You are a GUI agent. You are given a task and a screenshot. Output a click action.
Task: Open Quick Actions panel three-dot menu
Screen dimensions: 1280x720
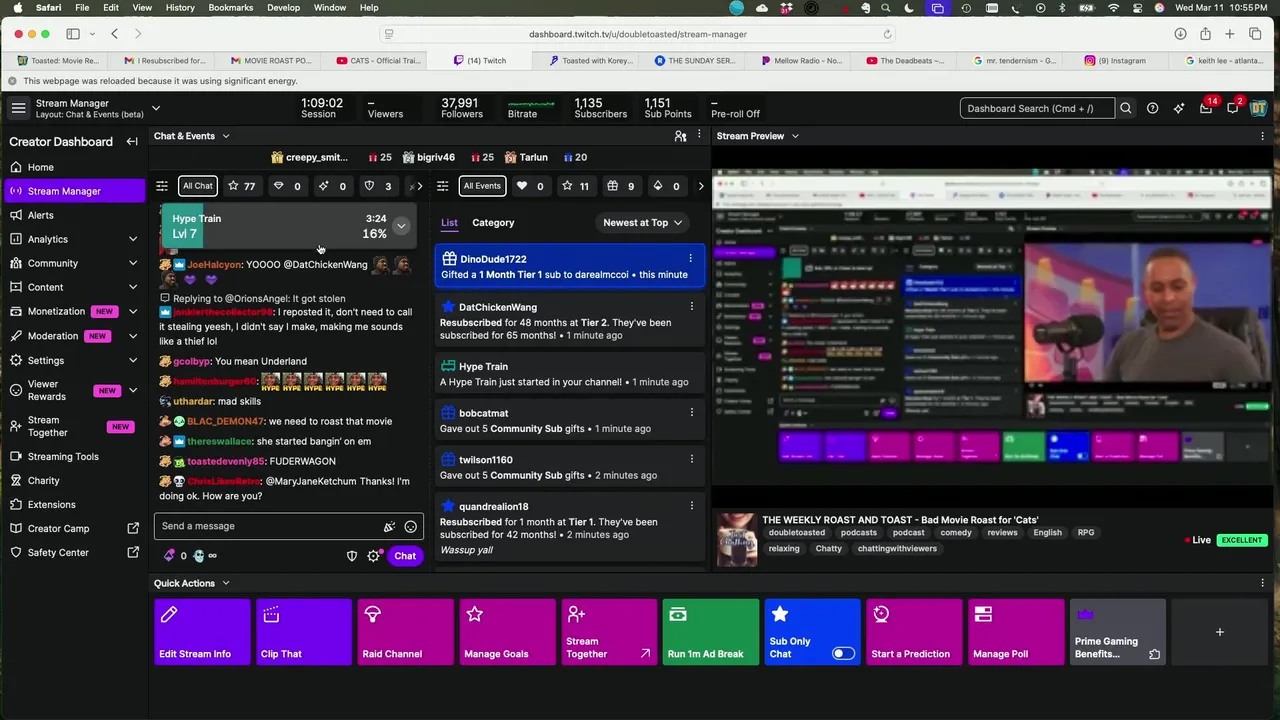[1262, 583]
